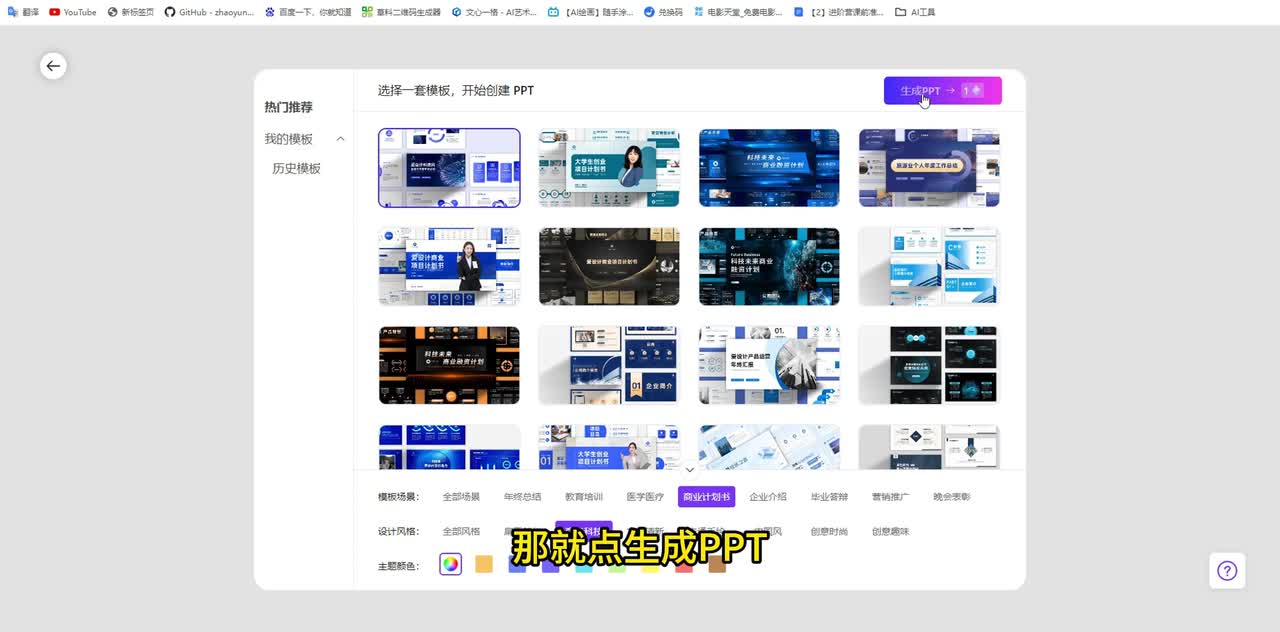Pick the yellow-orange theme color swatch
Screen dimensions: 1280x632
[x=484, y=565]
